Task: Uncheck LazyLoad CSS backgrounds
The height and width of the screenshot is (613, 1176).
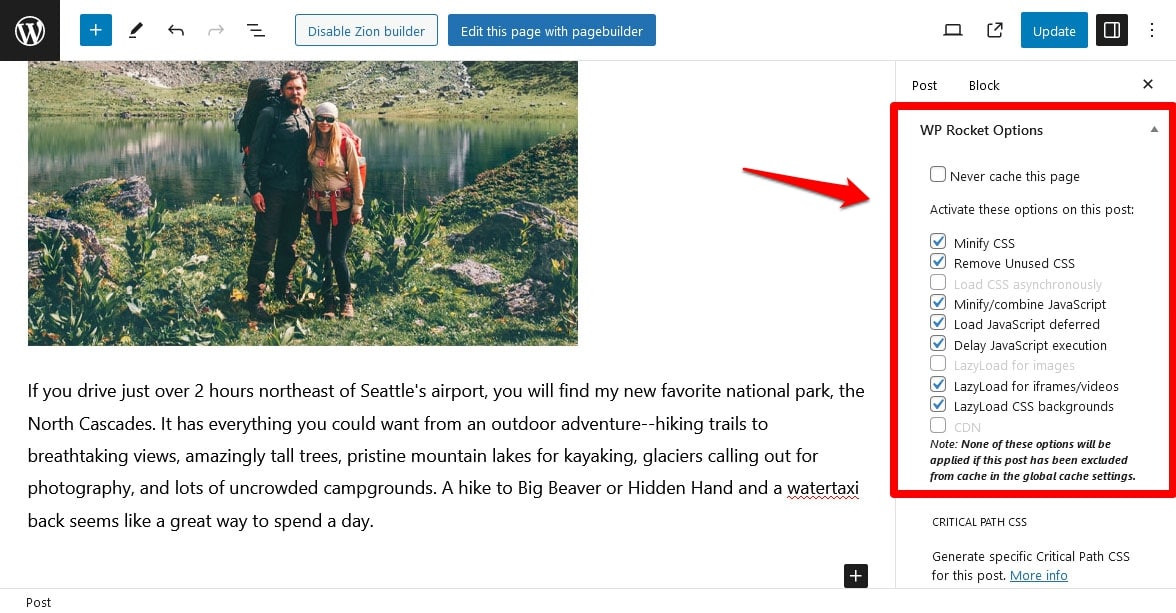Action: click(x=938, y=405)
